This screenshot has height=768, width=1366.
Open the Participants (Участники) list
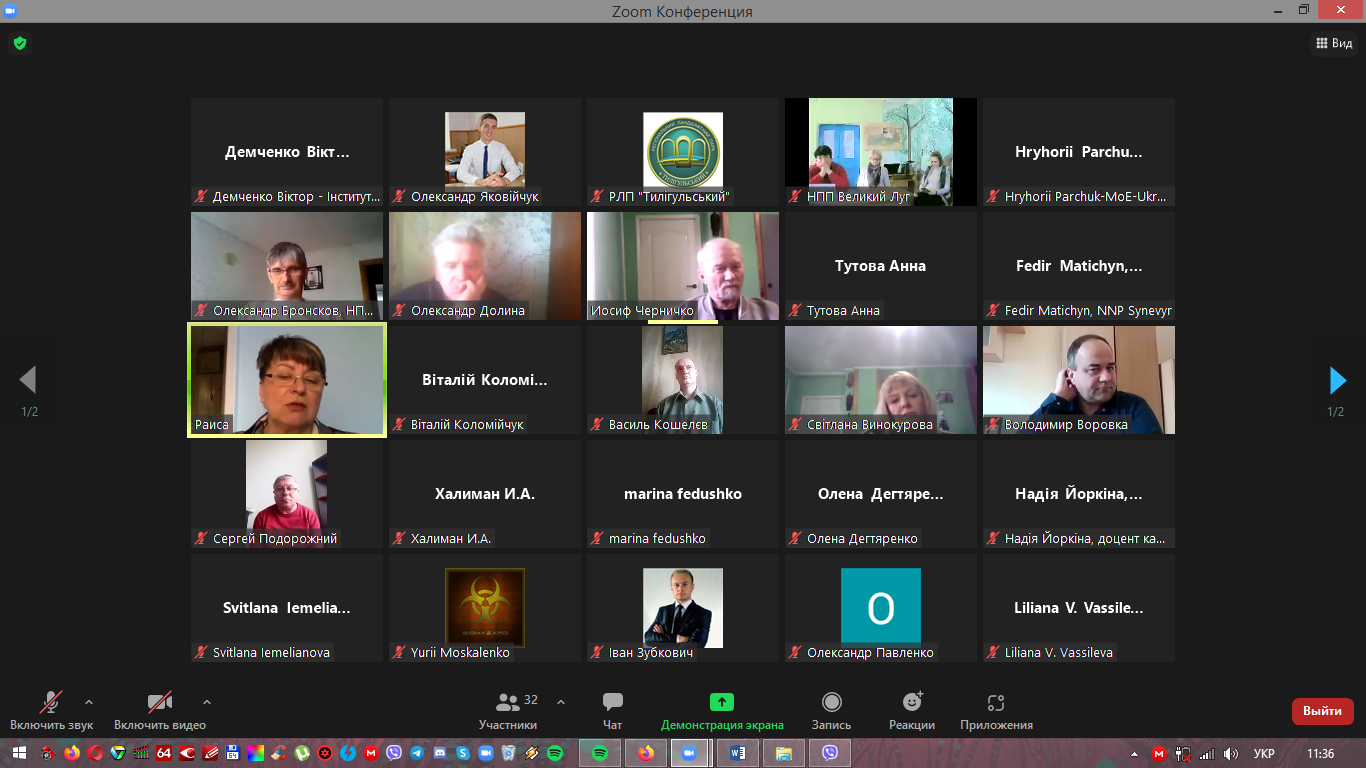pos(508,710)
